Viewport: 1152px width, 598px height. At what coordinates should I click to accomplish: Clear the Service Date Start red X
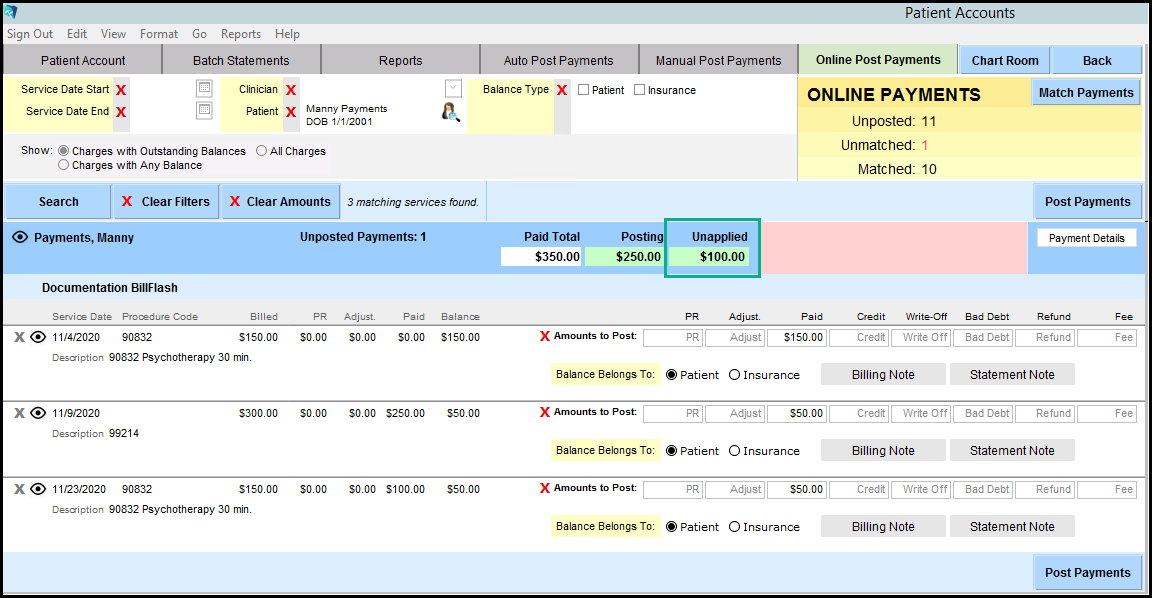(121, 90)
